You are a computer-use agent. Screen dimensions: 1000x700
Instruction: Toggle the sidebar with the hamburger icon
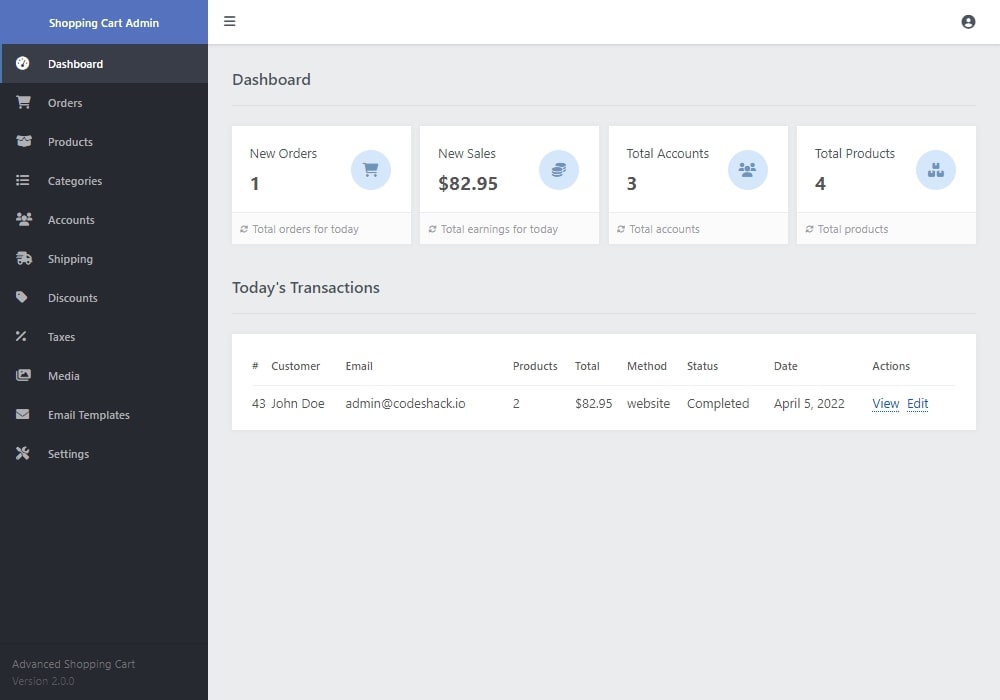pyautogui.click(x=230, y=21)
